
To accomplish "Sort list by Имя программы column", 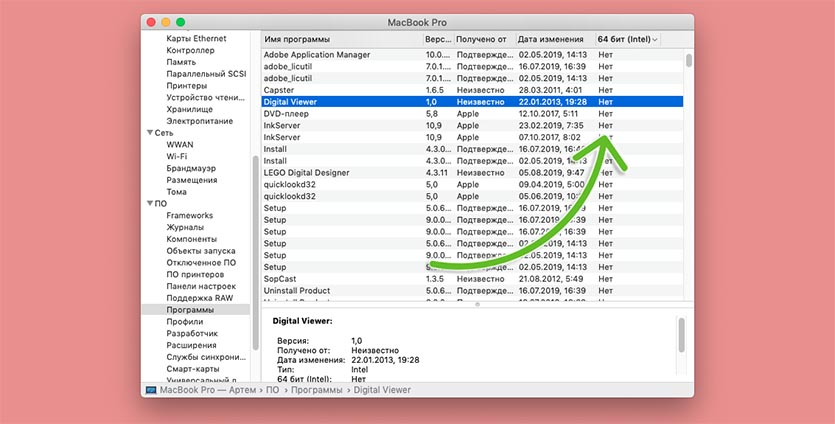I will 340,39.
